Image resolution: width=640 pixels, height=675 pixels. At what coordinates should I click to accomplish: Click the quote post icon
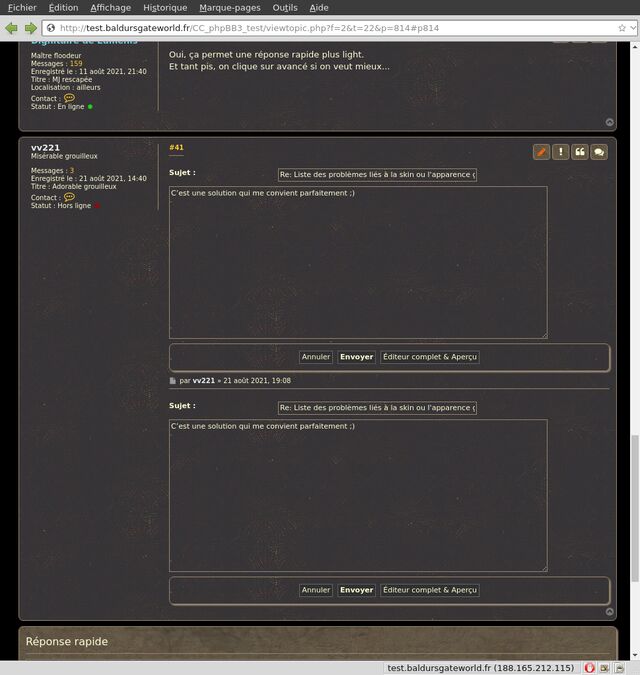click(579, 152)
